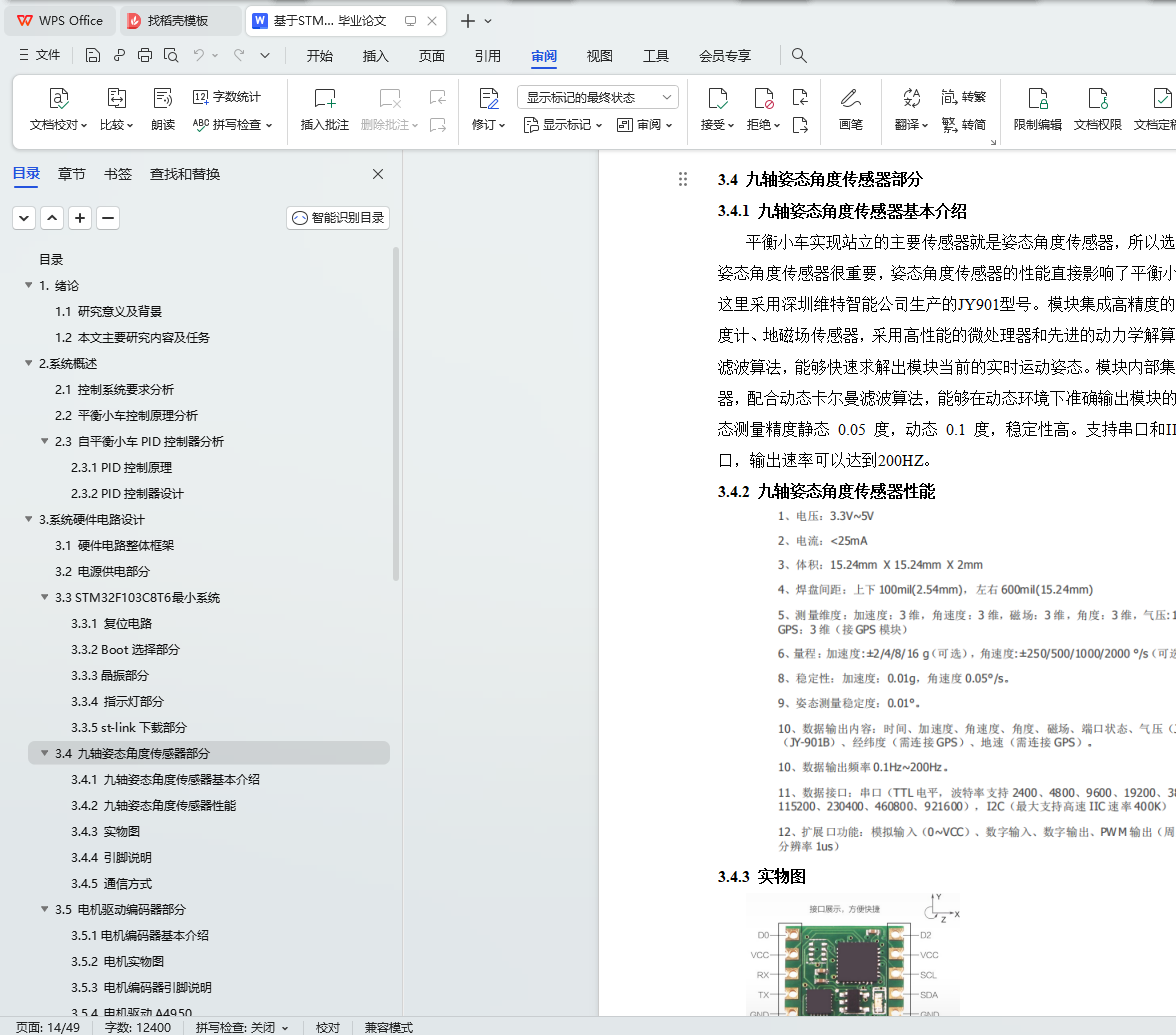Open the 审阅 pane dropdown
The height and width of the screenshot is (1035, 1176).
(x=644, y=124)
